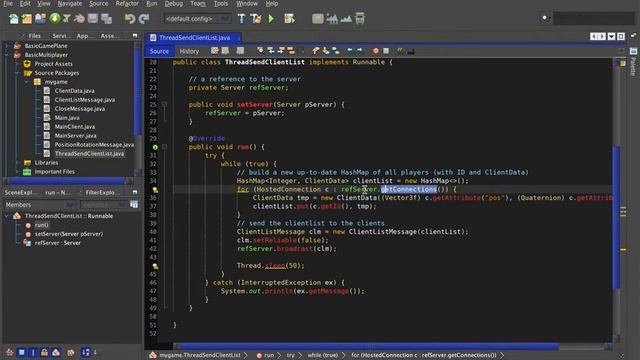Click the hint bulb on line 35
The image size is (640, 360).
coord(155,190)
